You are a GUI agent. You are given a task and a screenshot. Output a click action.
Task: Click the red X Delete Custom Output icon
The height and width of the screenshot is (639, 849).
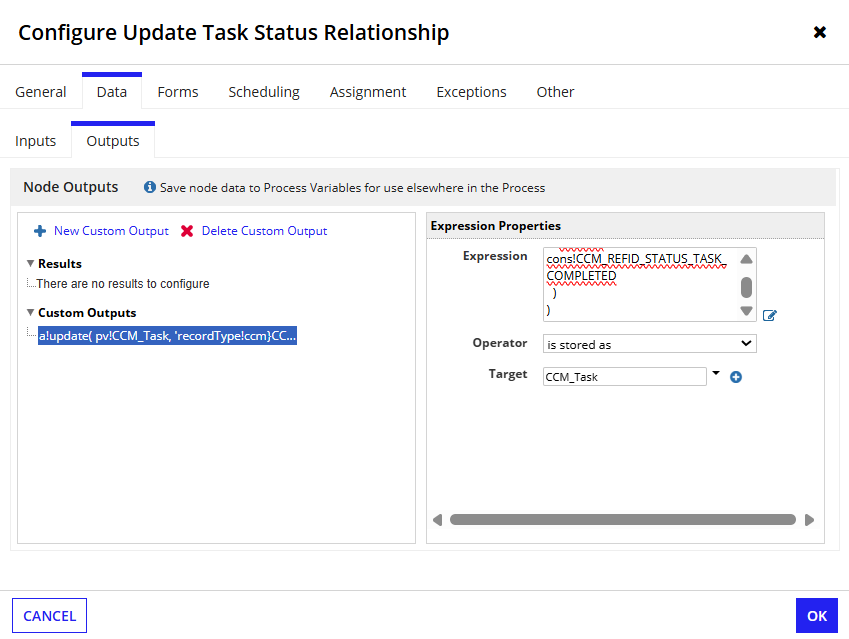pos(187,231)
